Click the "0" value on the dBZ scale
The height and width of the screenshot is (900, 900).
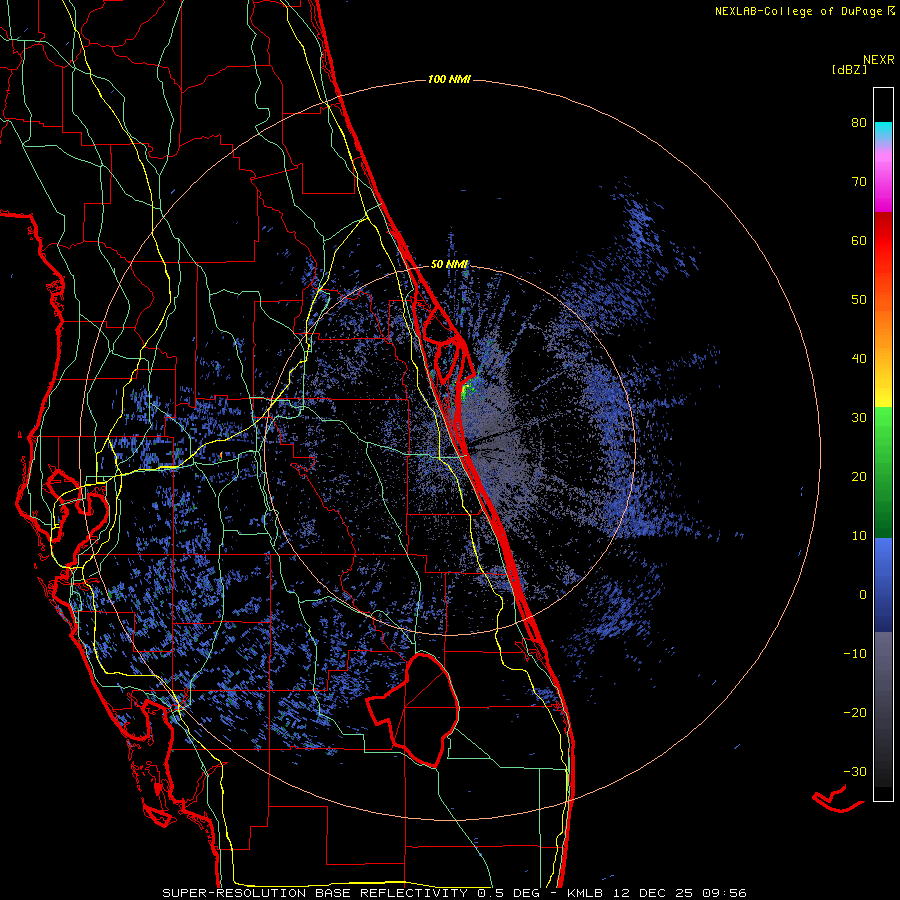coord(863,595)
